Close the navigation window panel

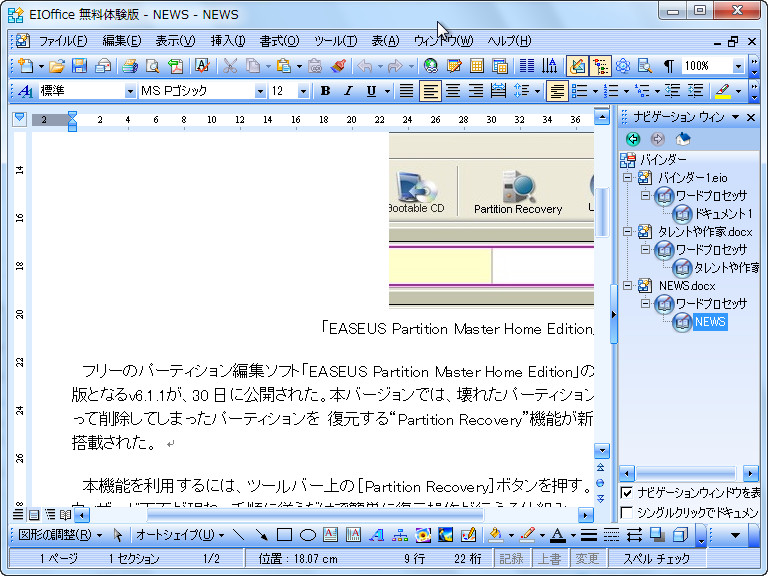coord(751,117)
